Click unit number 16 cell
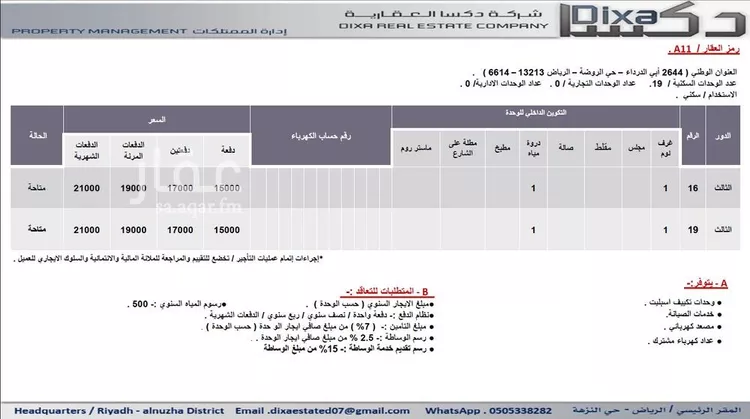 click(x=693, y=188)
